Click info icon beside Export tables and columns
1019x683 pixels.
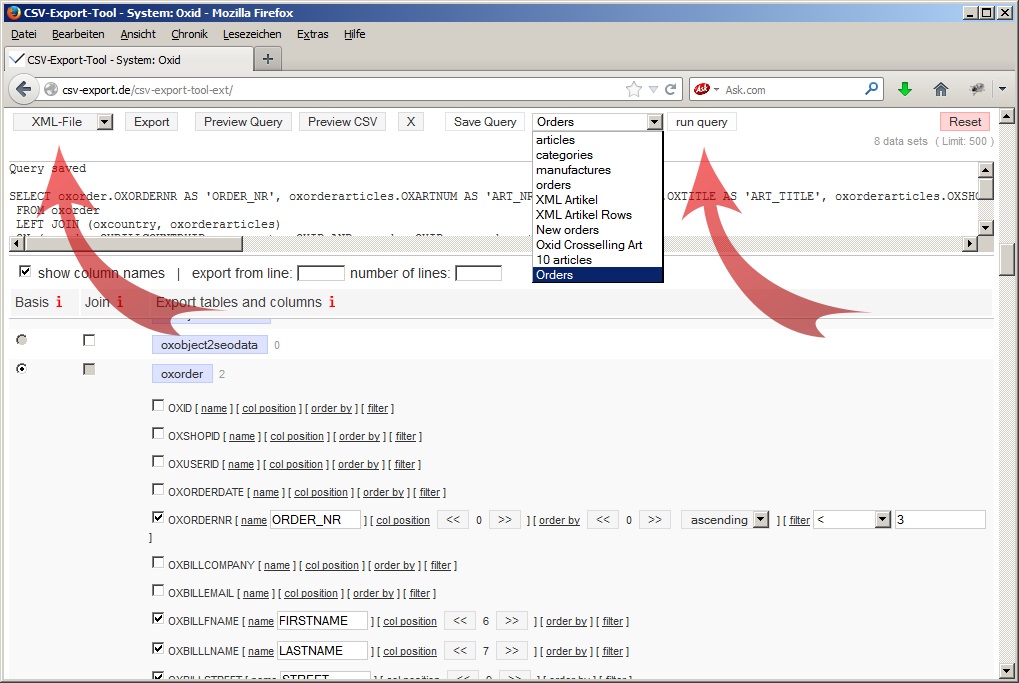(x=332, y=302)
